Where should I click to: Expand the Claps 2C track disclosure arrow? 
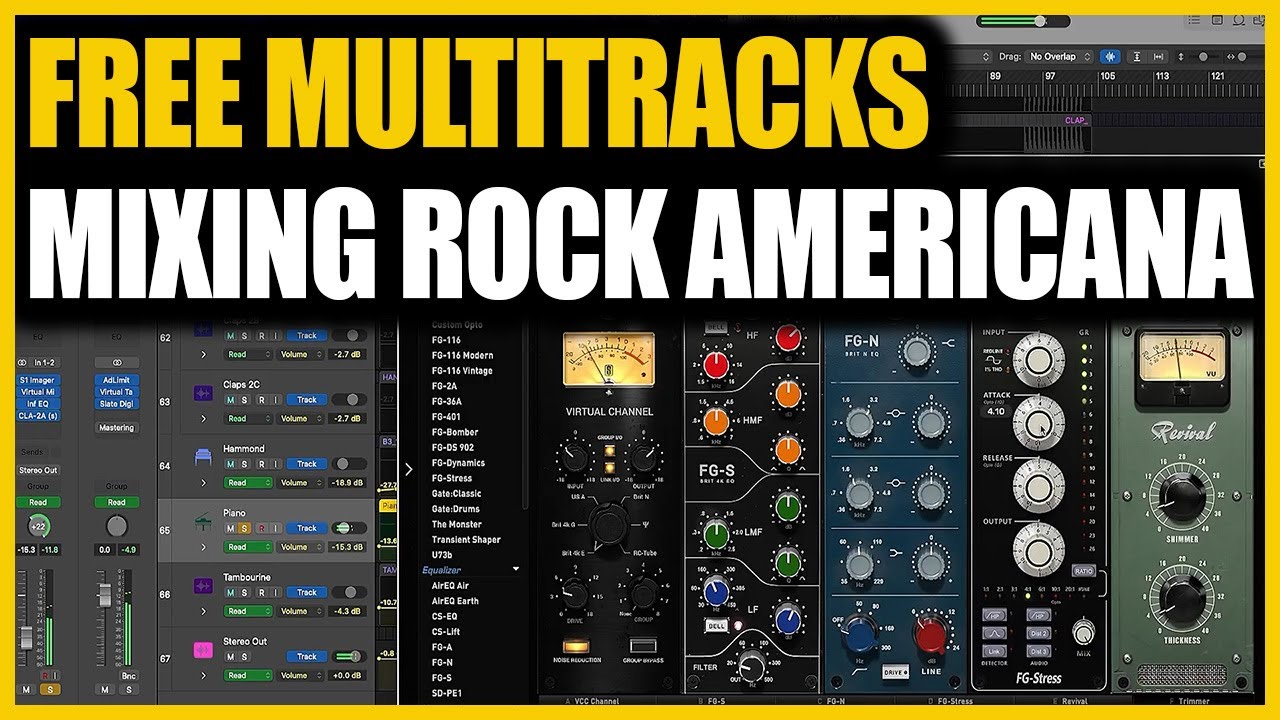[203, 419]
